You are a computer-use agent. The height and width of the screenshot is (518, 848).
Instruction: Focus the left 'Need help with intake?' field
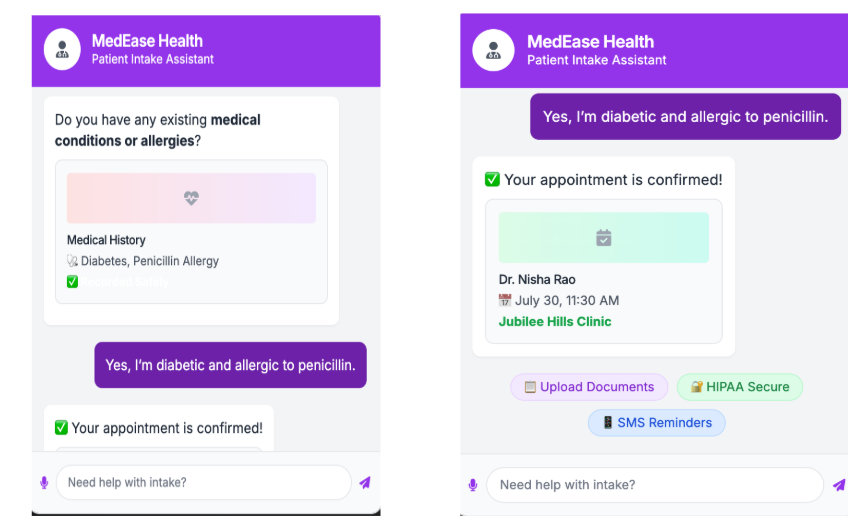203,482
